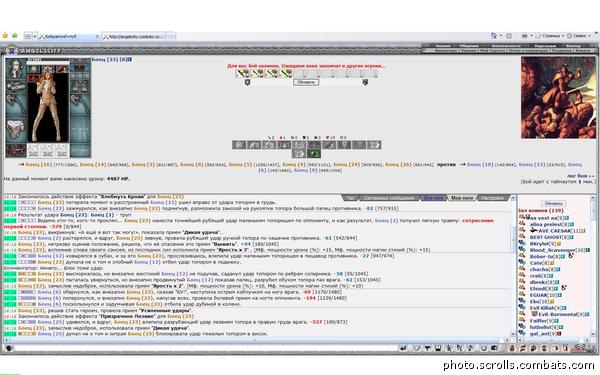Open the Системные сообщения tab

389,198
